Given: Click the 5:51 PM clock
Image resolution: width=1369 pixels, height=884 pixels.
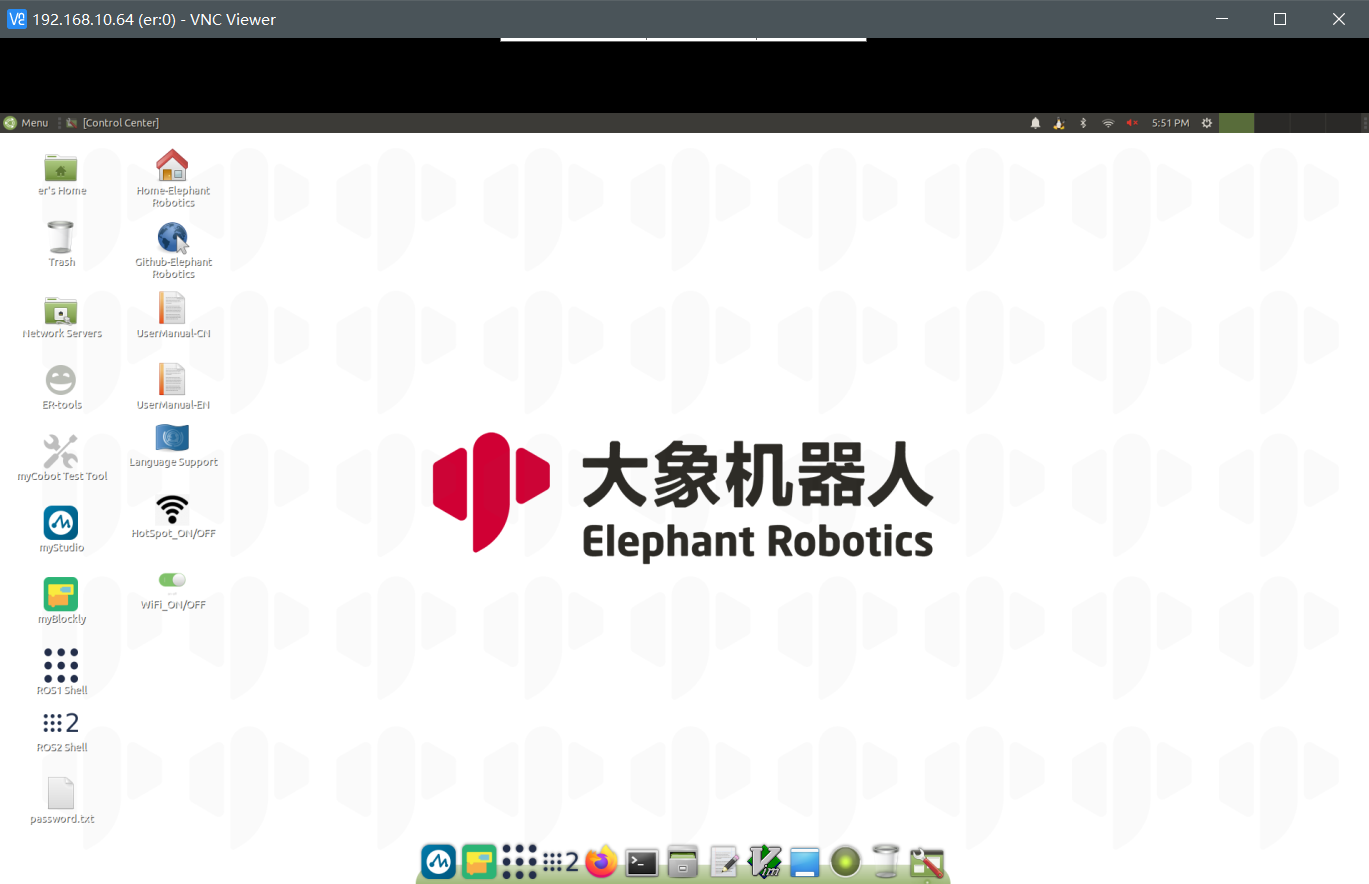Looking at the screenshot, I should coord(1170,123).
